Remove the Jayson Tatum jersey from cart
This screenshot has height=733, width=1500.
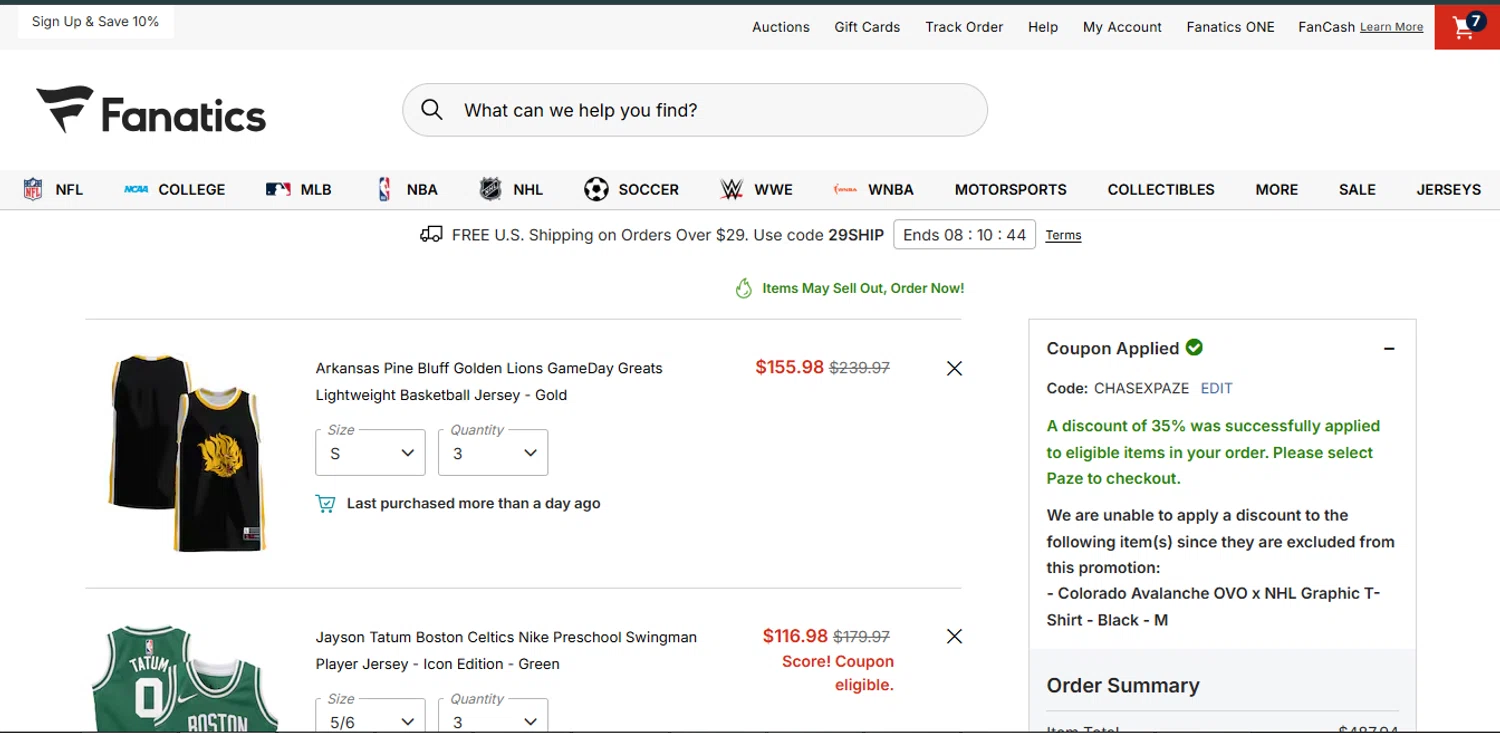coord(954,637)
